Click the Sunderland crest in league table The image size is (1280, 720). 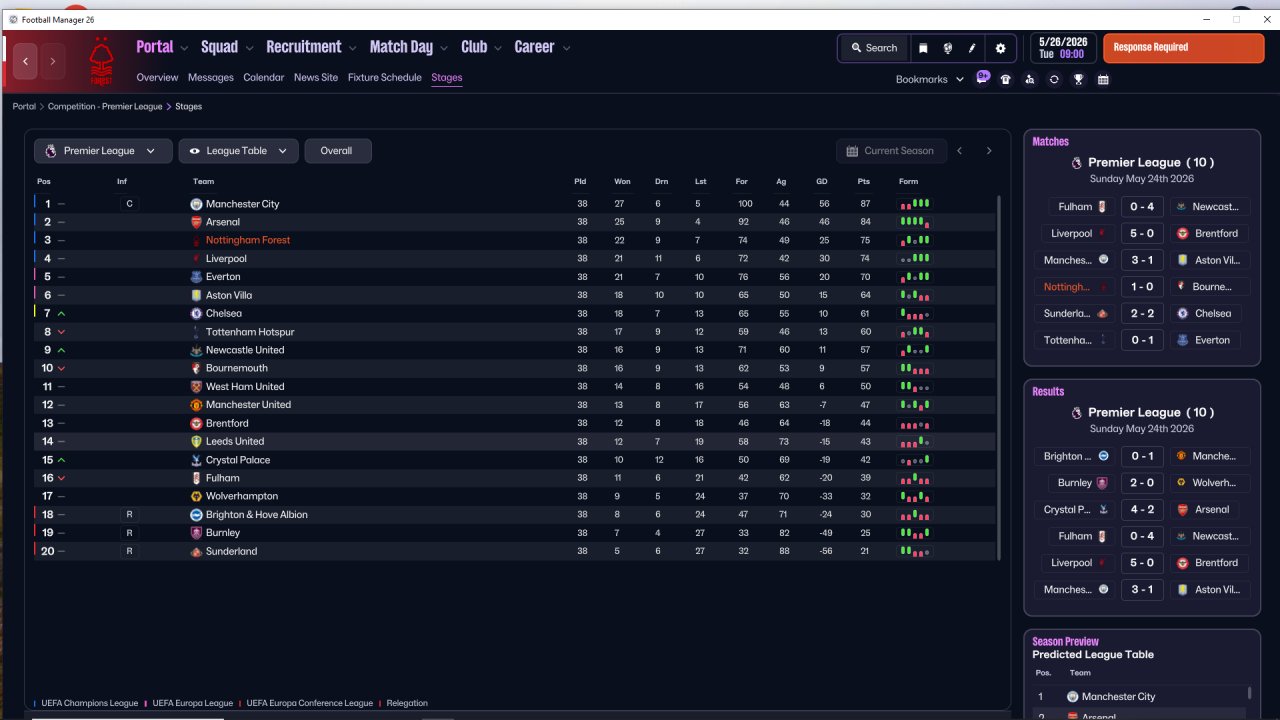click(x=196, y=552)
